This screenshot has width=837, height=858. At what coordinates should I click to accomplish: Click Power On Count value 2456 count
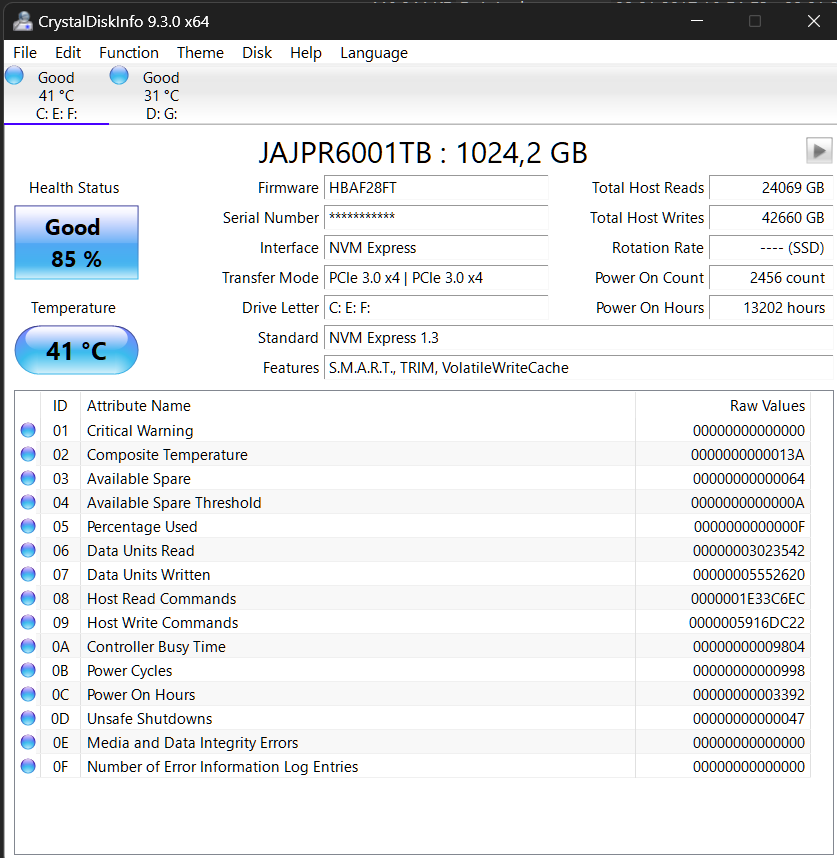[771, 278]
